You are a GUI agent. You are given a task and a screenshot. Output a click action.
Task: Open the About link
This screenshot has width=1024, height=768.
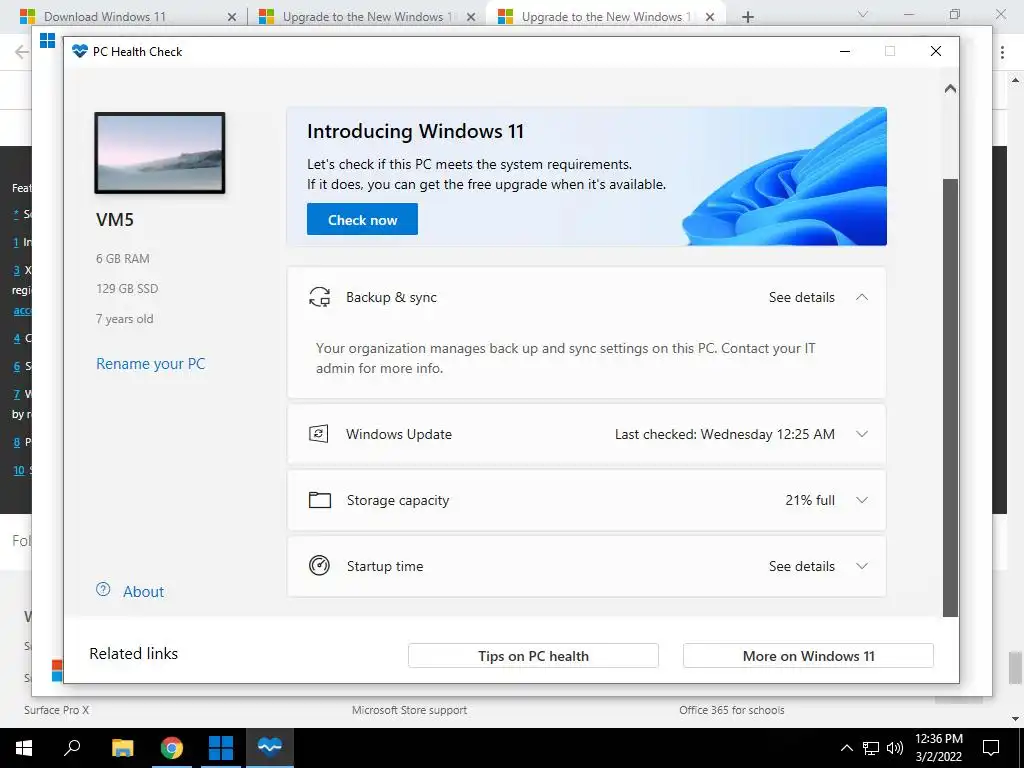144,592
